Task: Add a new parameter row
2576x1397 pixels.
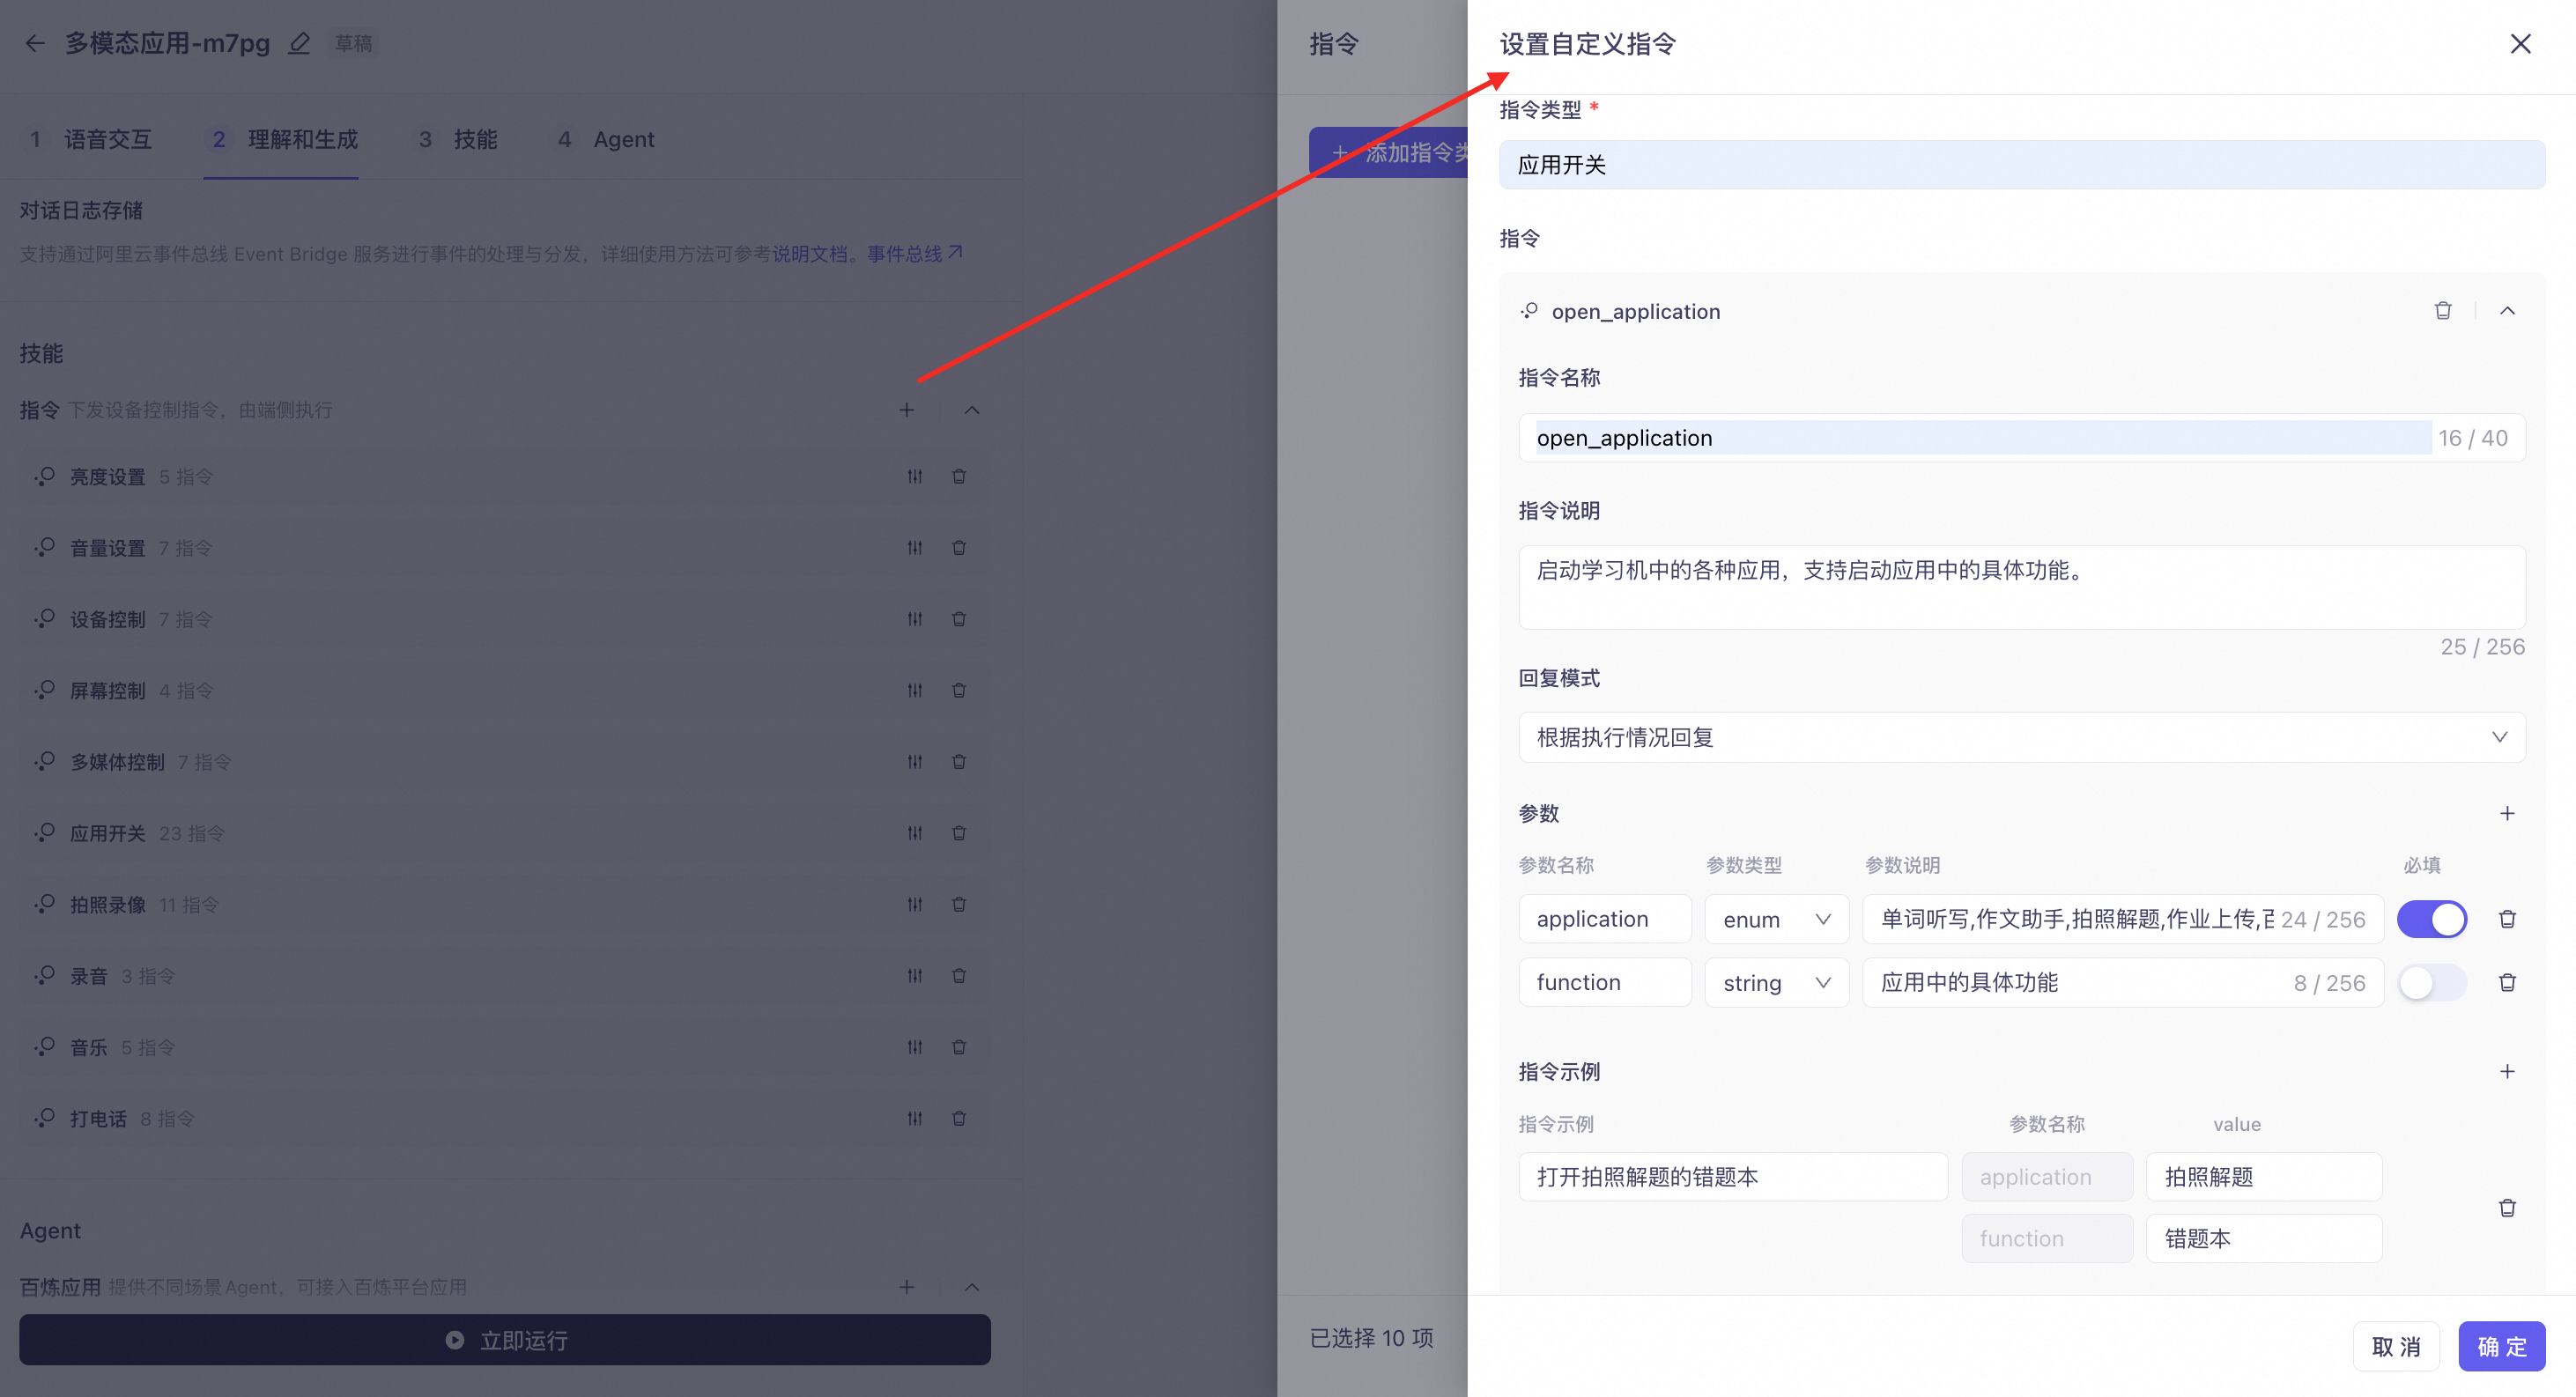Action: click(2507, 813)
